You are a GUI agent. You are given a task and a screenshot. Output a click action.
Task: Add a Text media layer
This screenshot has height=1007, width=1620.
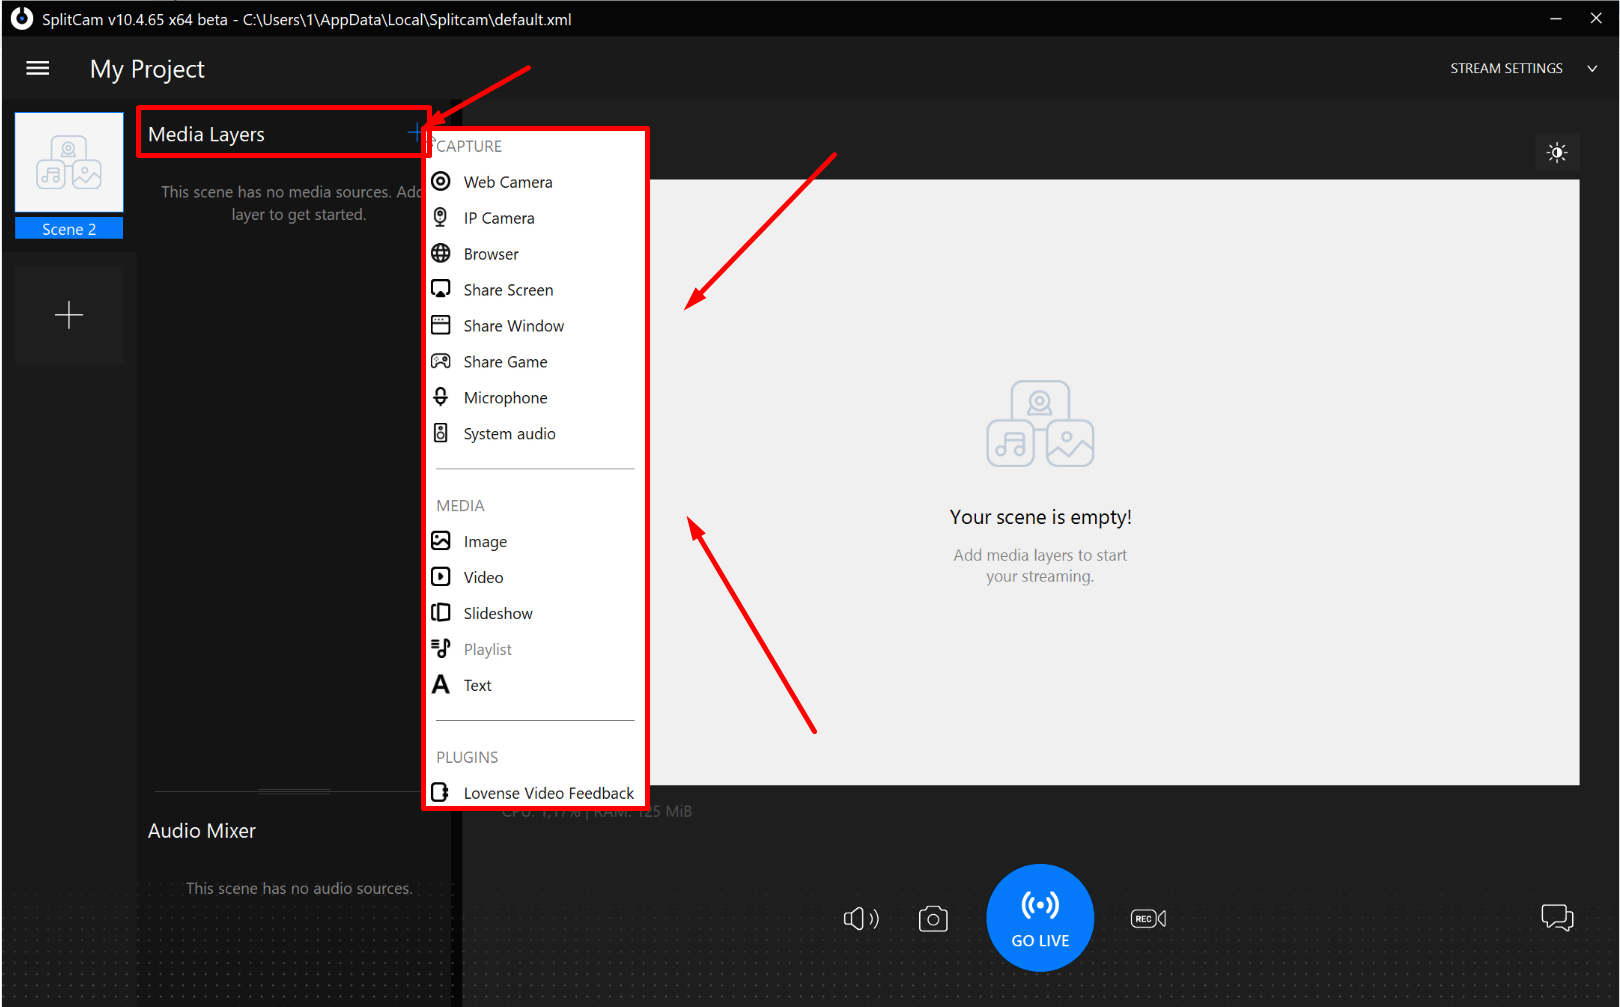point(477,685)
